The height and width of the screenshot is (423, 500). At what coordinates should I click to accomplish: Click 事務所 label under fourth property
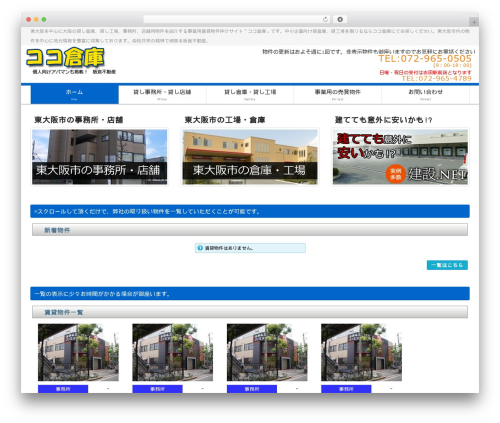(346, 389)
